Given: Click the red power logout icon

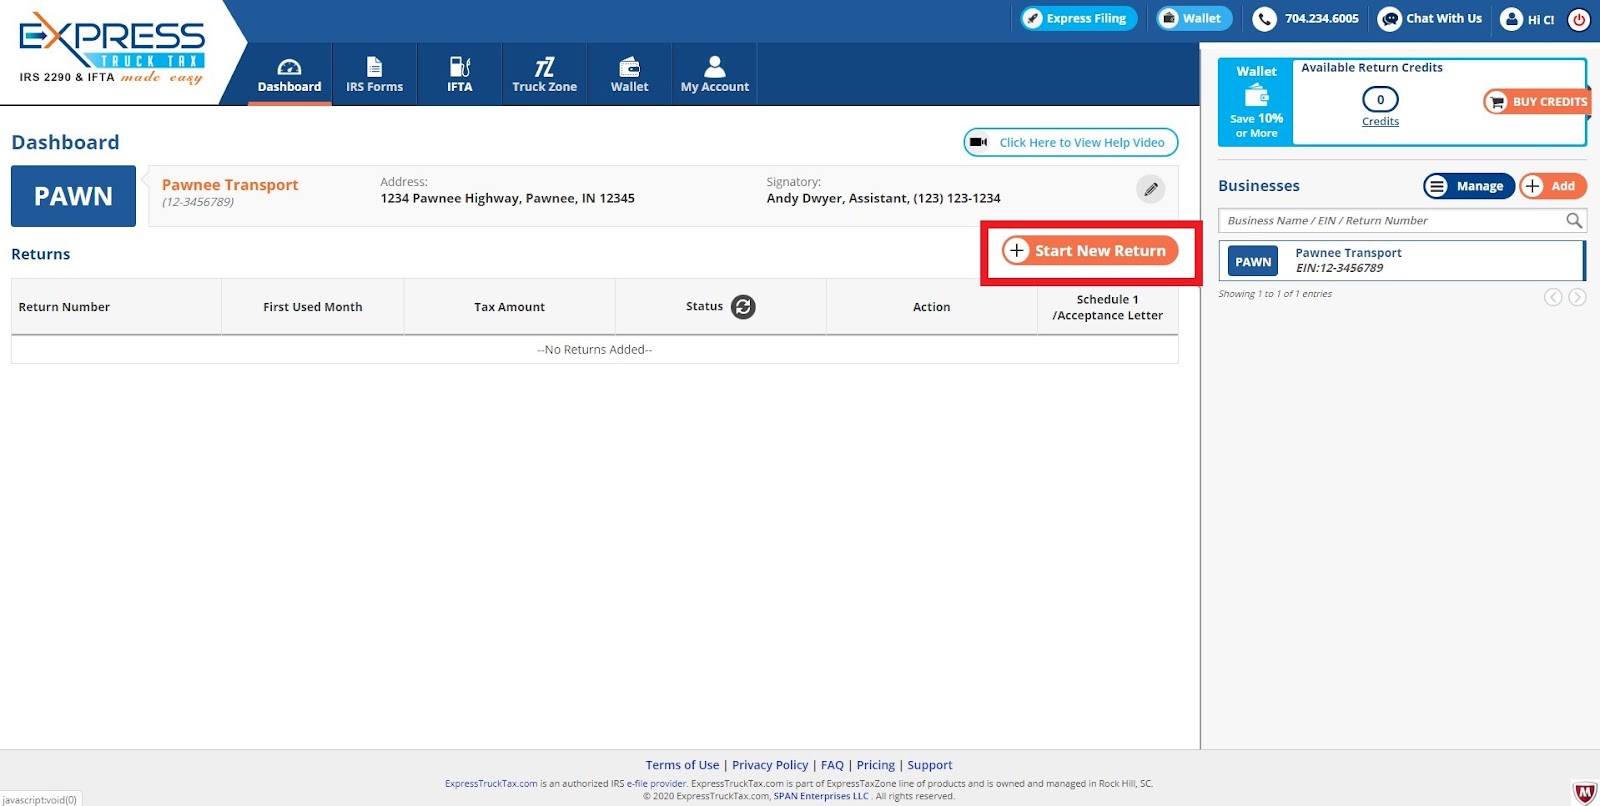Looking at the screenshot, I should coord(1579,19).
